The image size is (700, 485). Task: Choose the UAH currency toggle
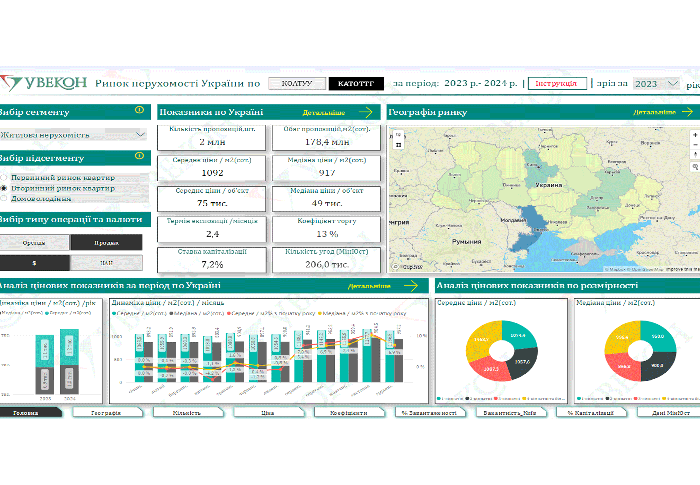pyautogui.click(x=107, y=263)
